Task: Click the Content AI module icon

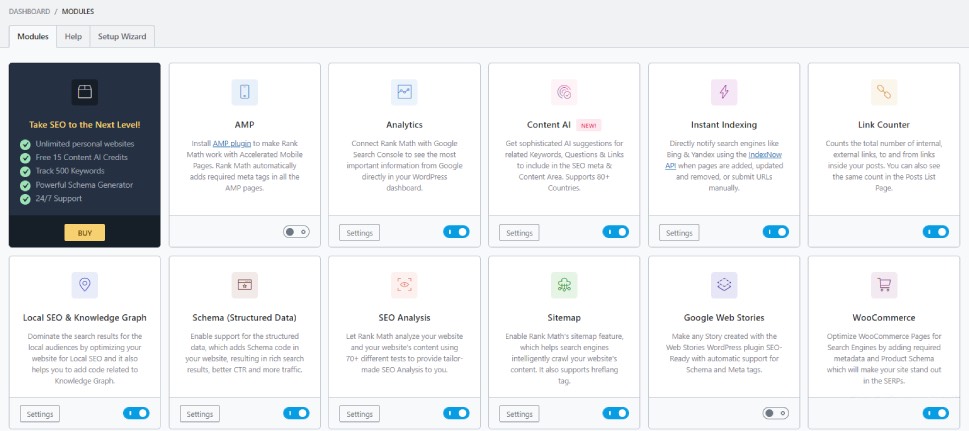Action: pos(564,92)
